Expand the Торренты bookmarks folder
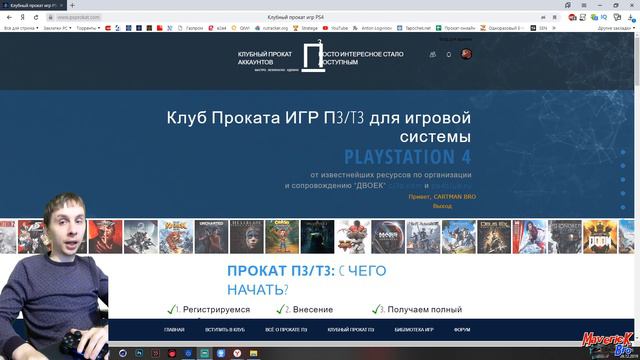This screenshot has height=360, width=640. tap(88, 28)
